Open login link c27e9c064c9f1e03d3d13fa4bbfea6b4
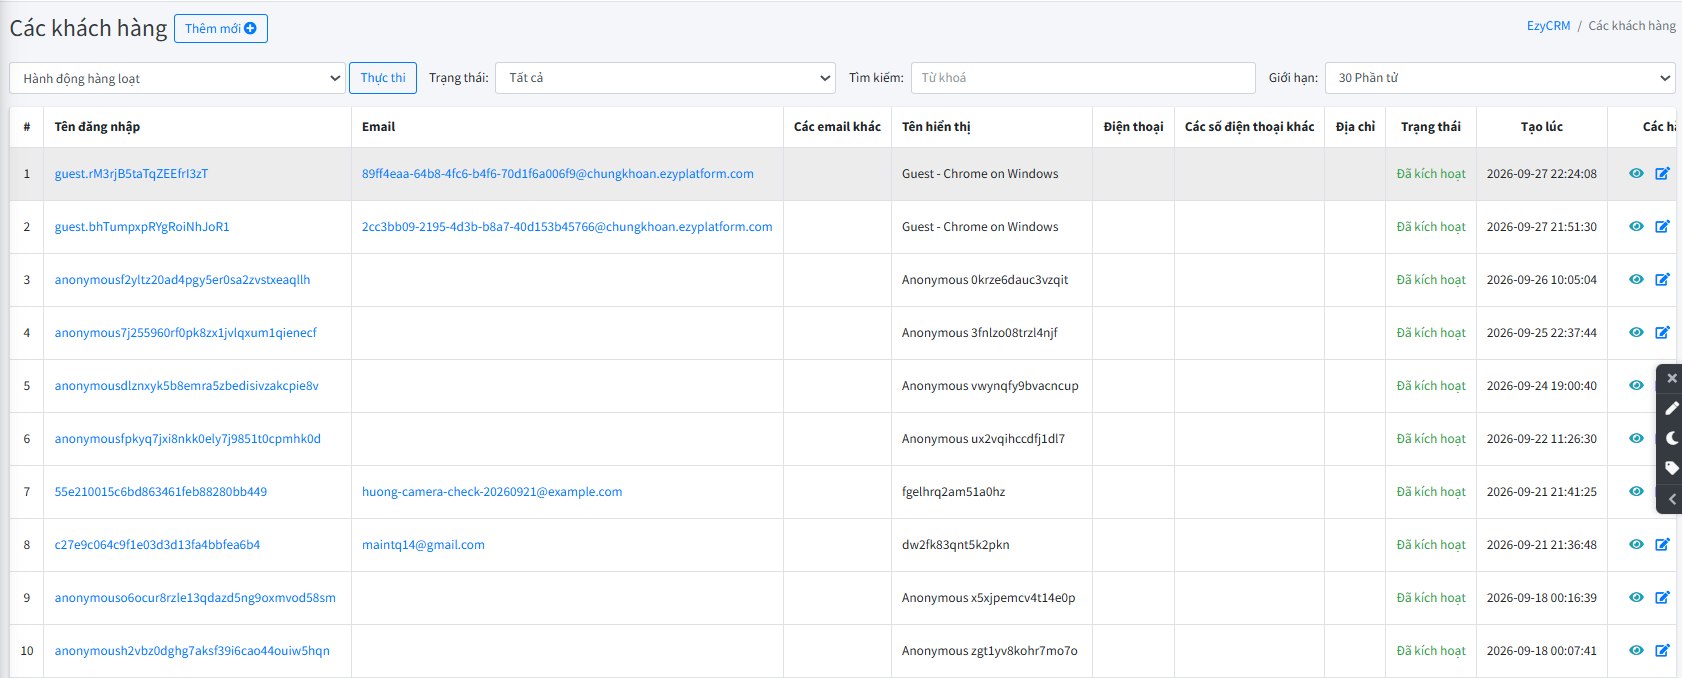This screenshot has height=678, width=1682. click(157, 545)
